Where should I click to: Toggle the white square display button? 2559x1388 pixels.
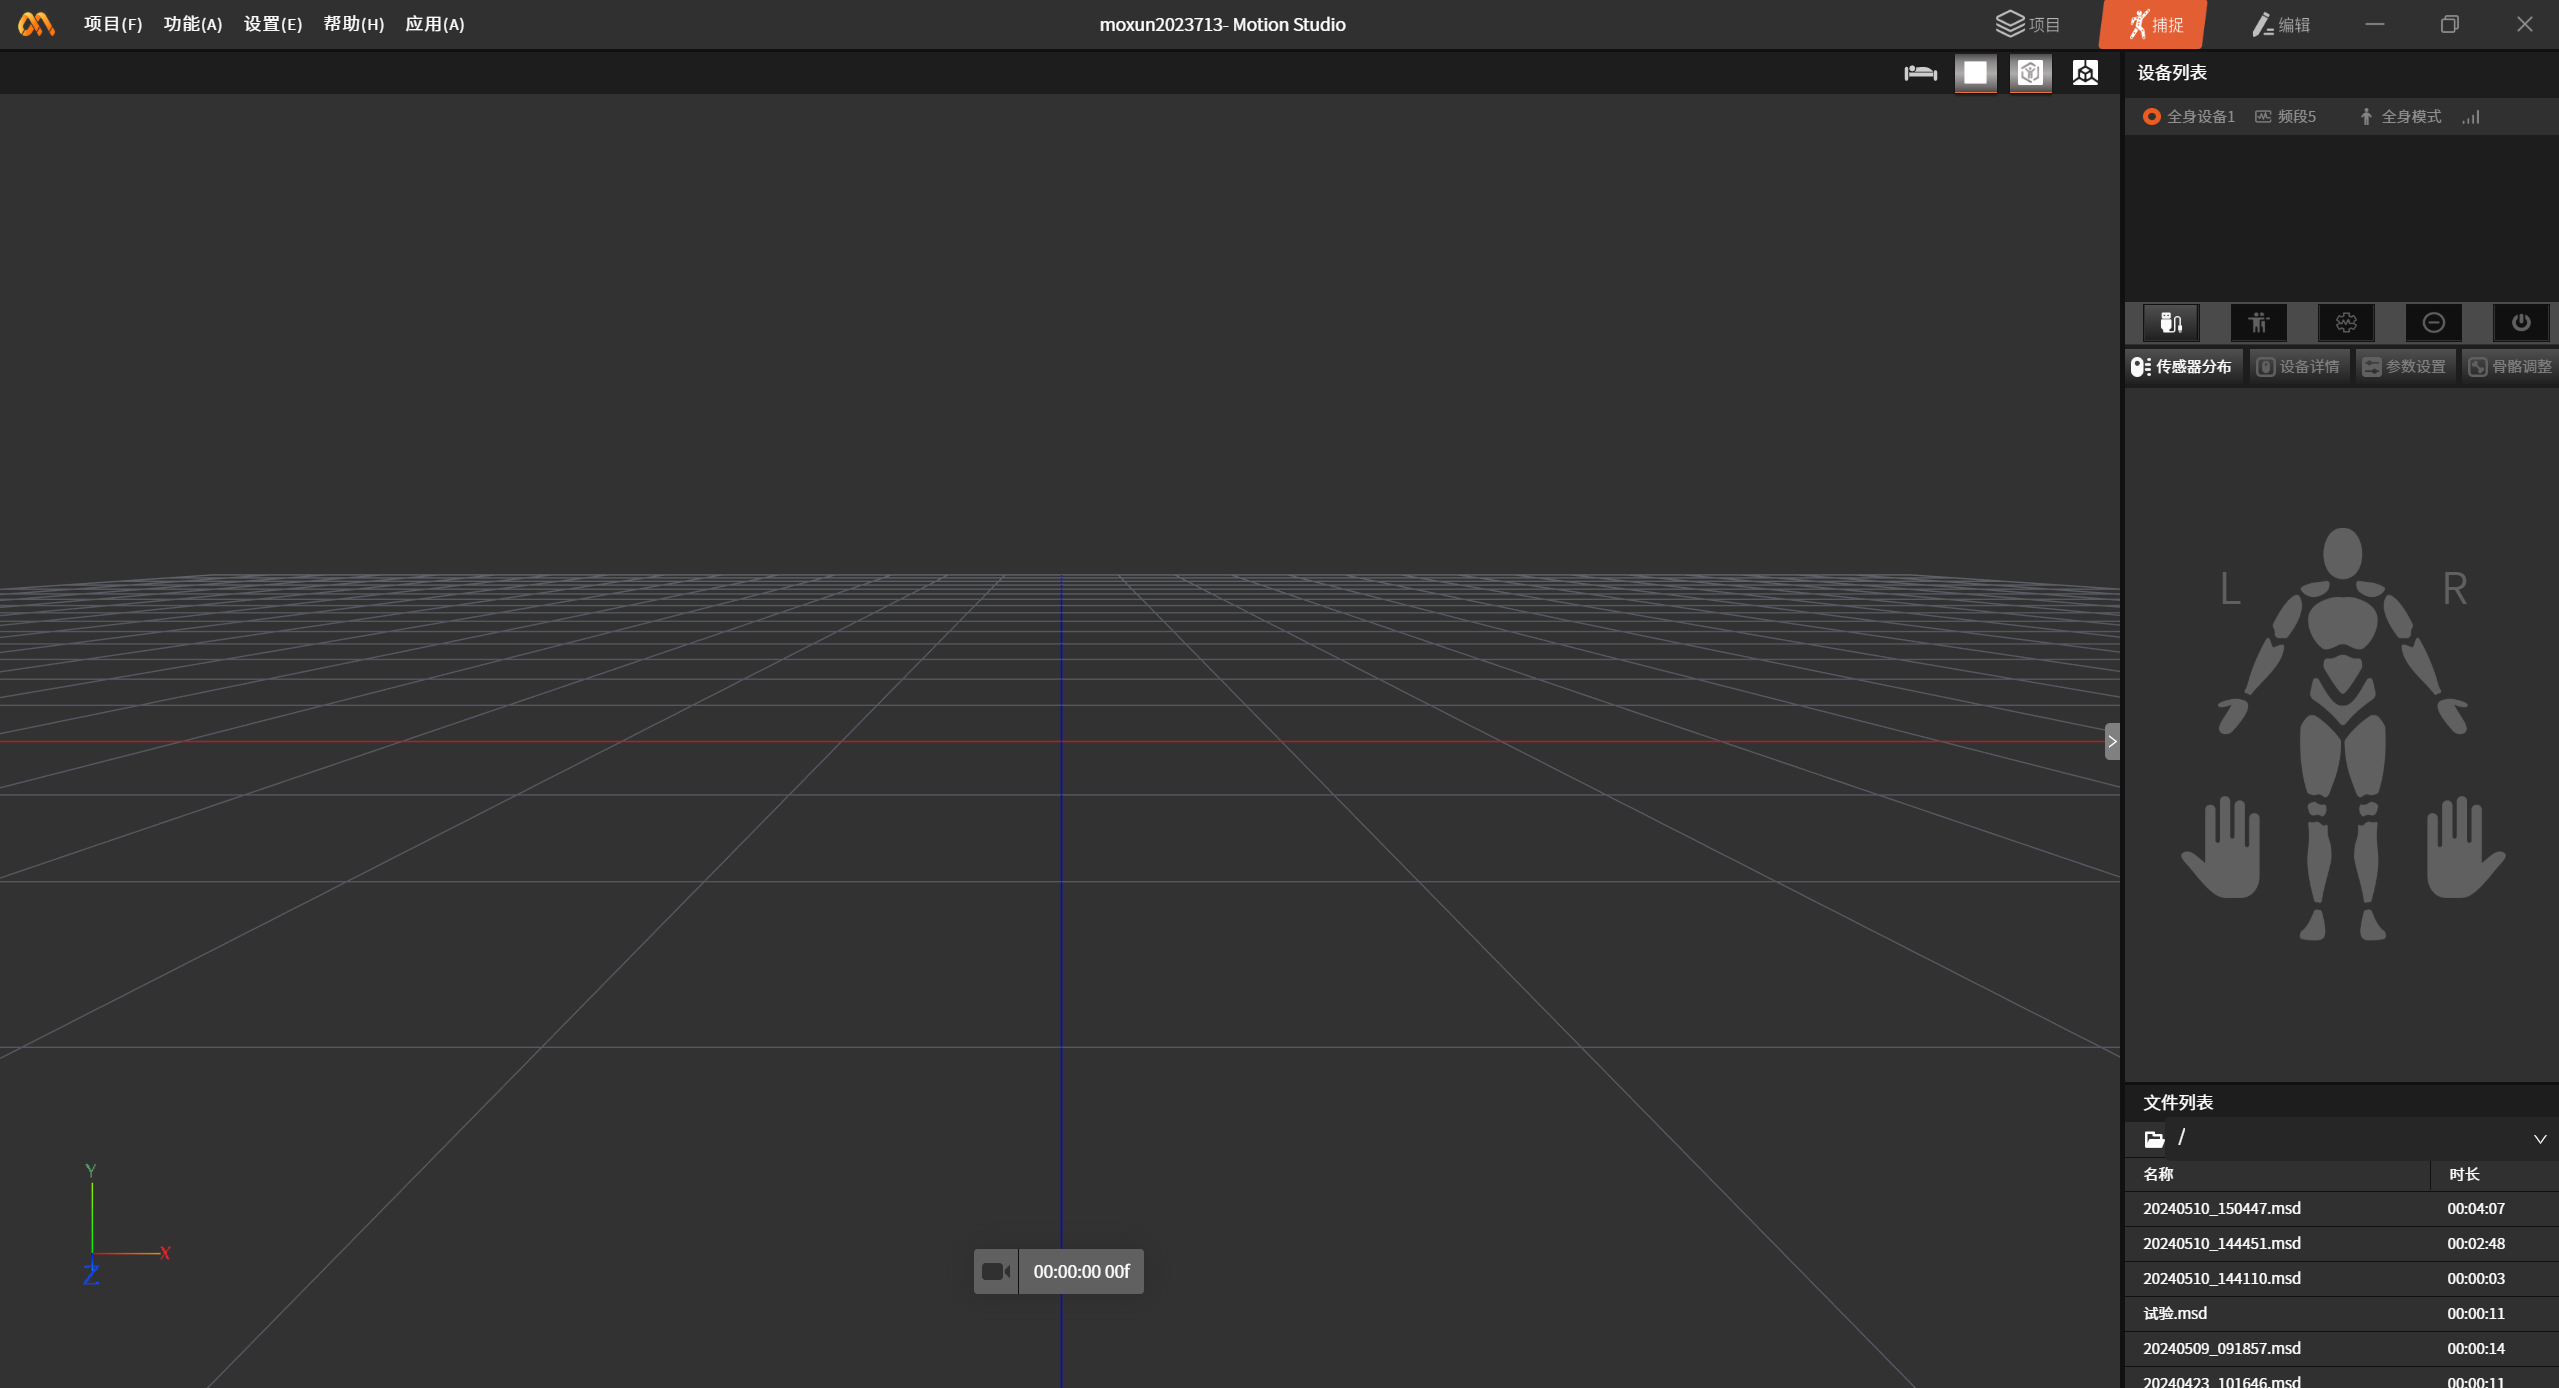tap(1975, 73)
